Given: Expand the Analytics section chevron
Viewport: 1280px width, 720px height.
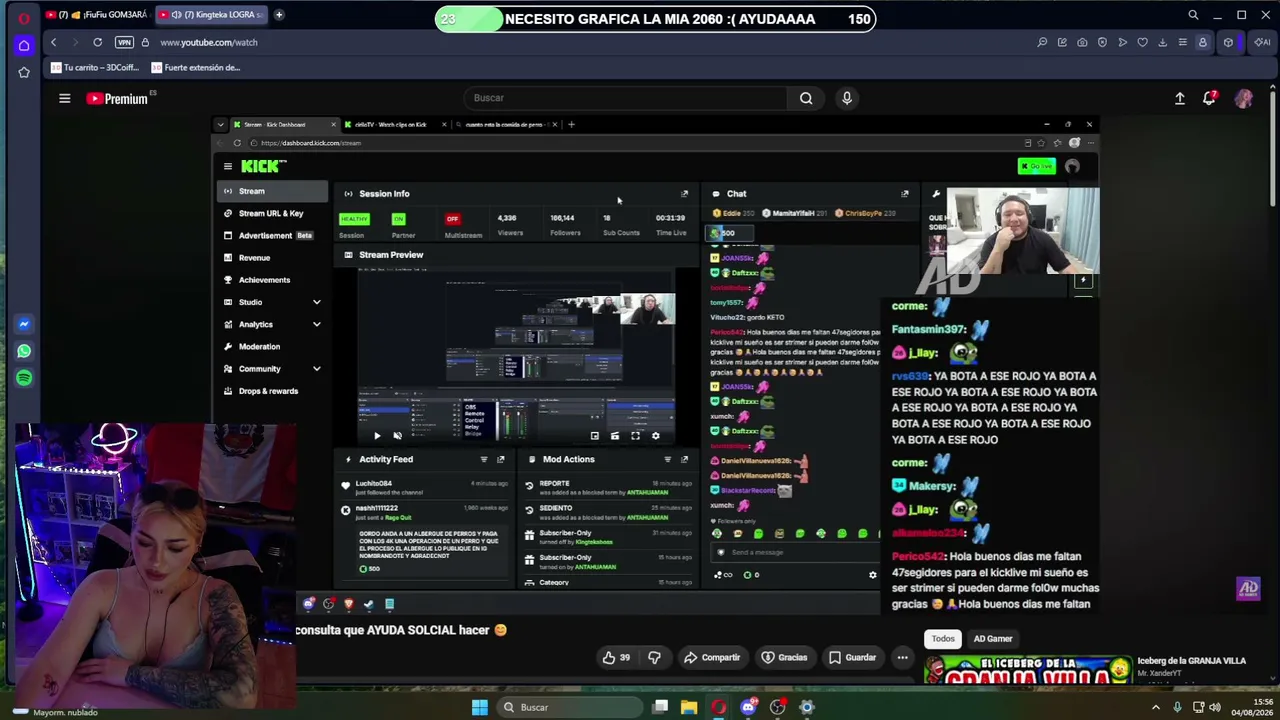Looking at the screenshot, I should (316, 324).
